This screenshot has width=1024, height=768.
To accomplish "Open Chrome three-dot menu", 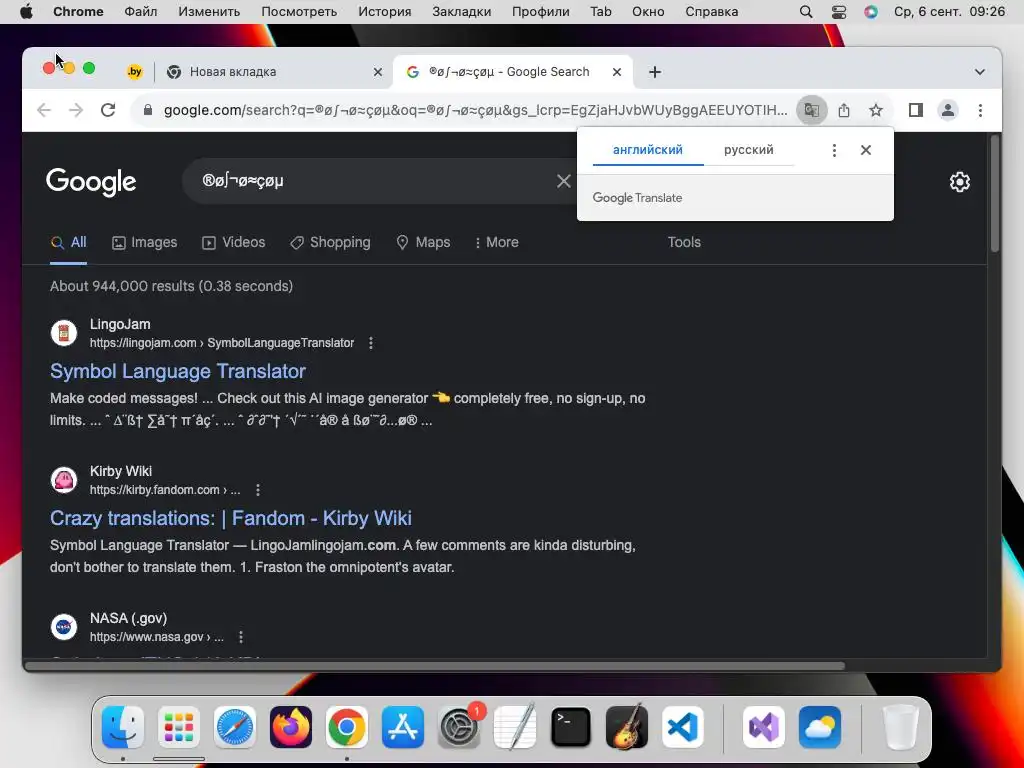I will [x=980, y=110].
